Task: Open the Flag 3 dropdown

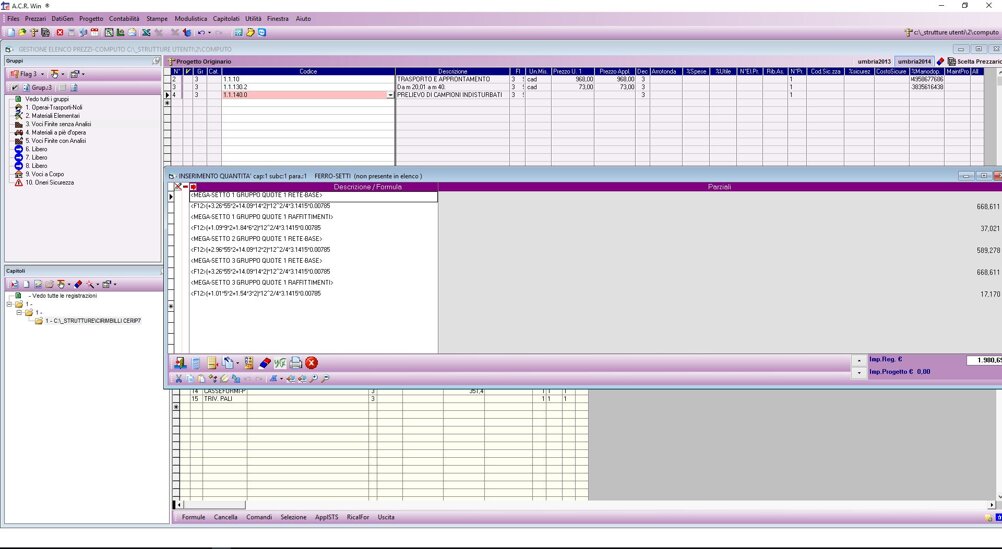Action: click(x=41, y=74)
